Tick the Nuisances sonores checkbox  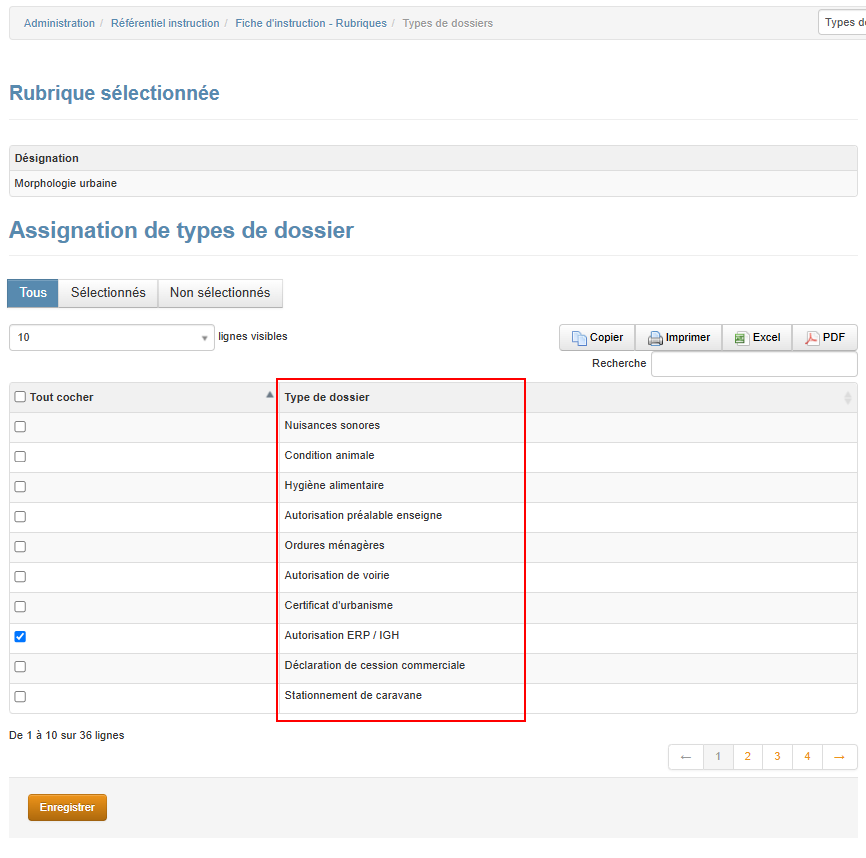pyautogui.click(x=20, y=427)
